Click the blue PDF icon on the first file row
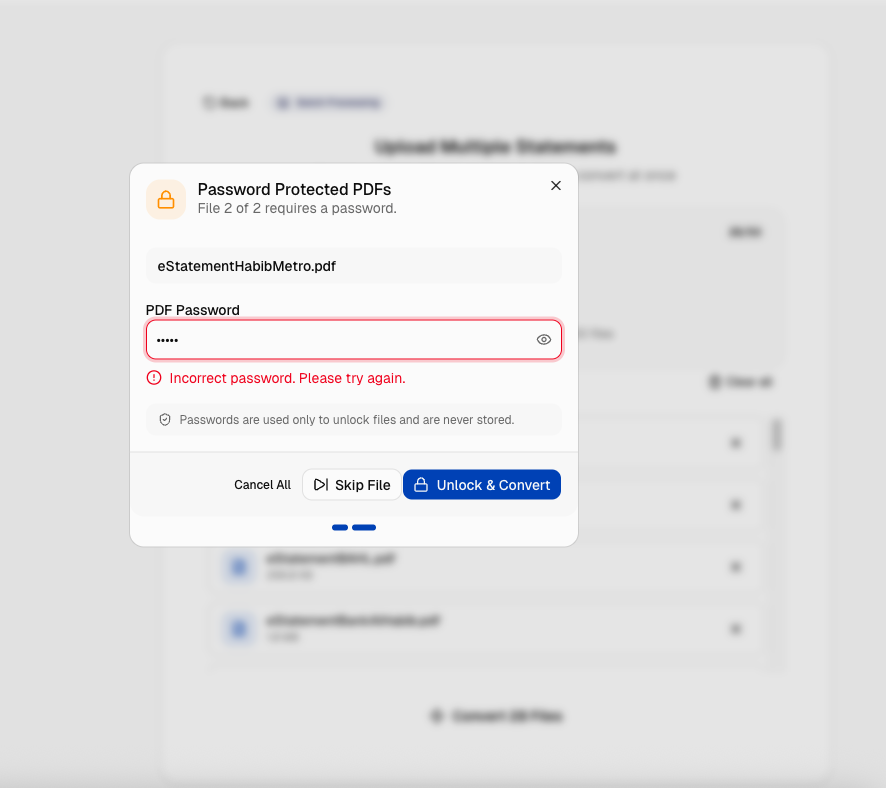Image resolution: width=886 pixels, height=788 pixels. 238,567
